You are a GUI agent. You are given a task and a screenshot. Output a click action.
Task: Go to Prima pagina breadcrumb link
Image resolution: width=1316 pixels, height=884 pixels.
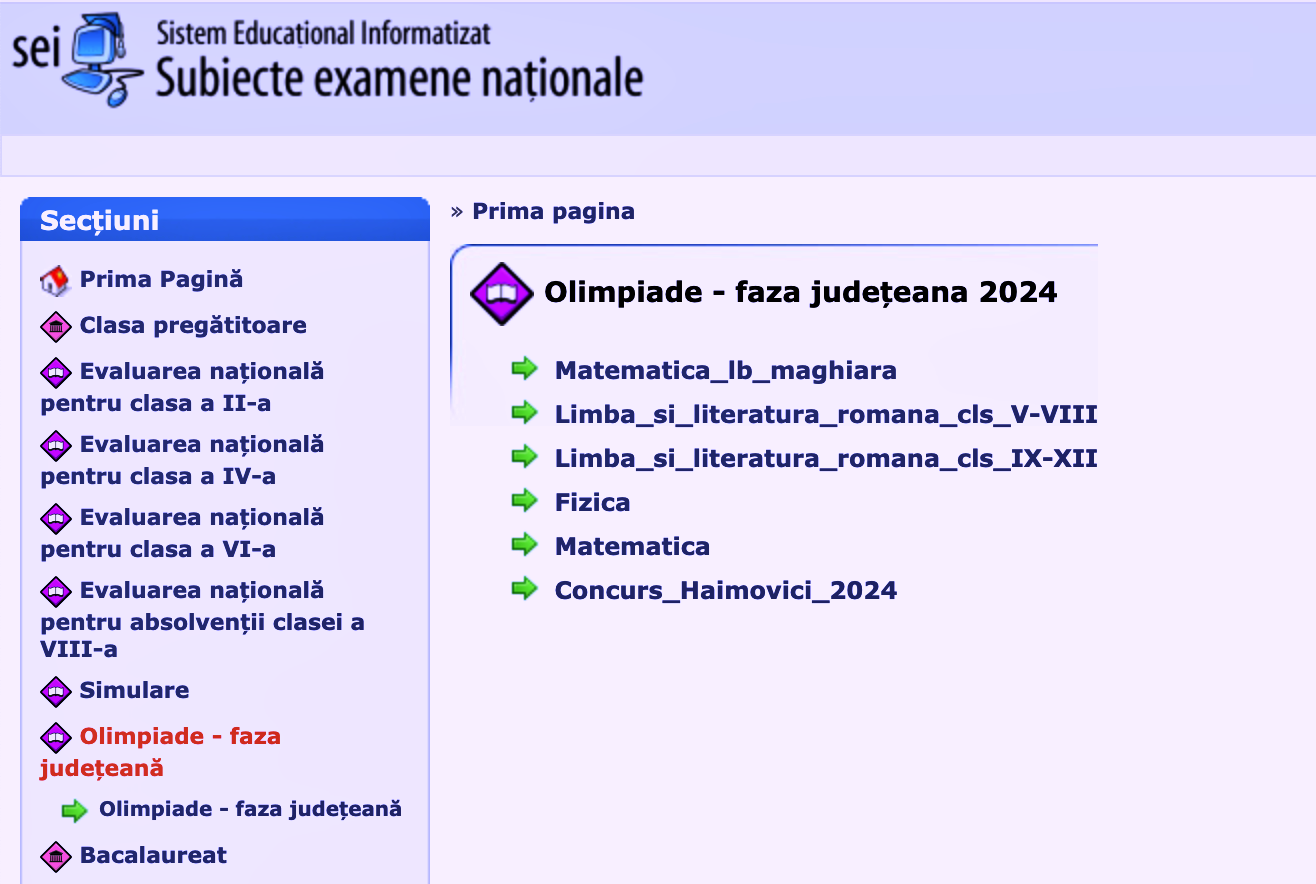point(553,212)
